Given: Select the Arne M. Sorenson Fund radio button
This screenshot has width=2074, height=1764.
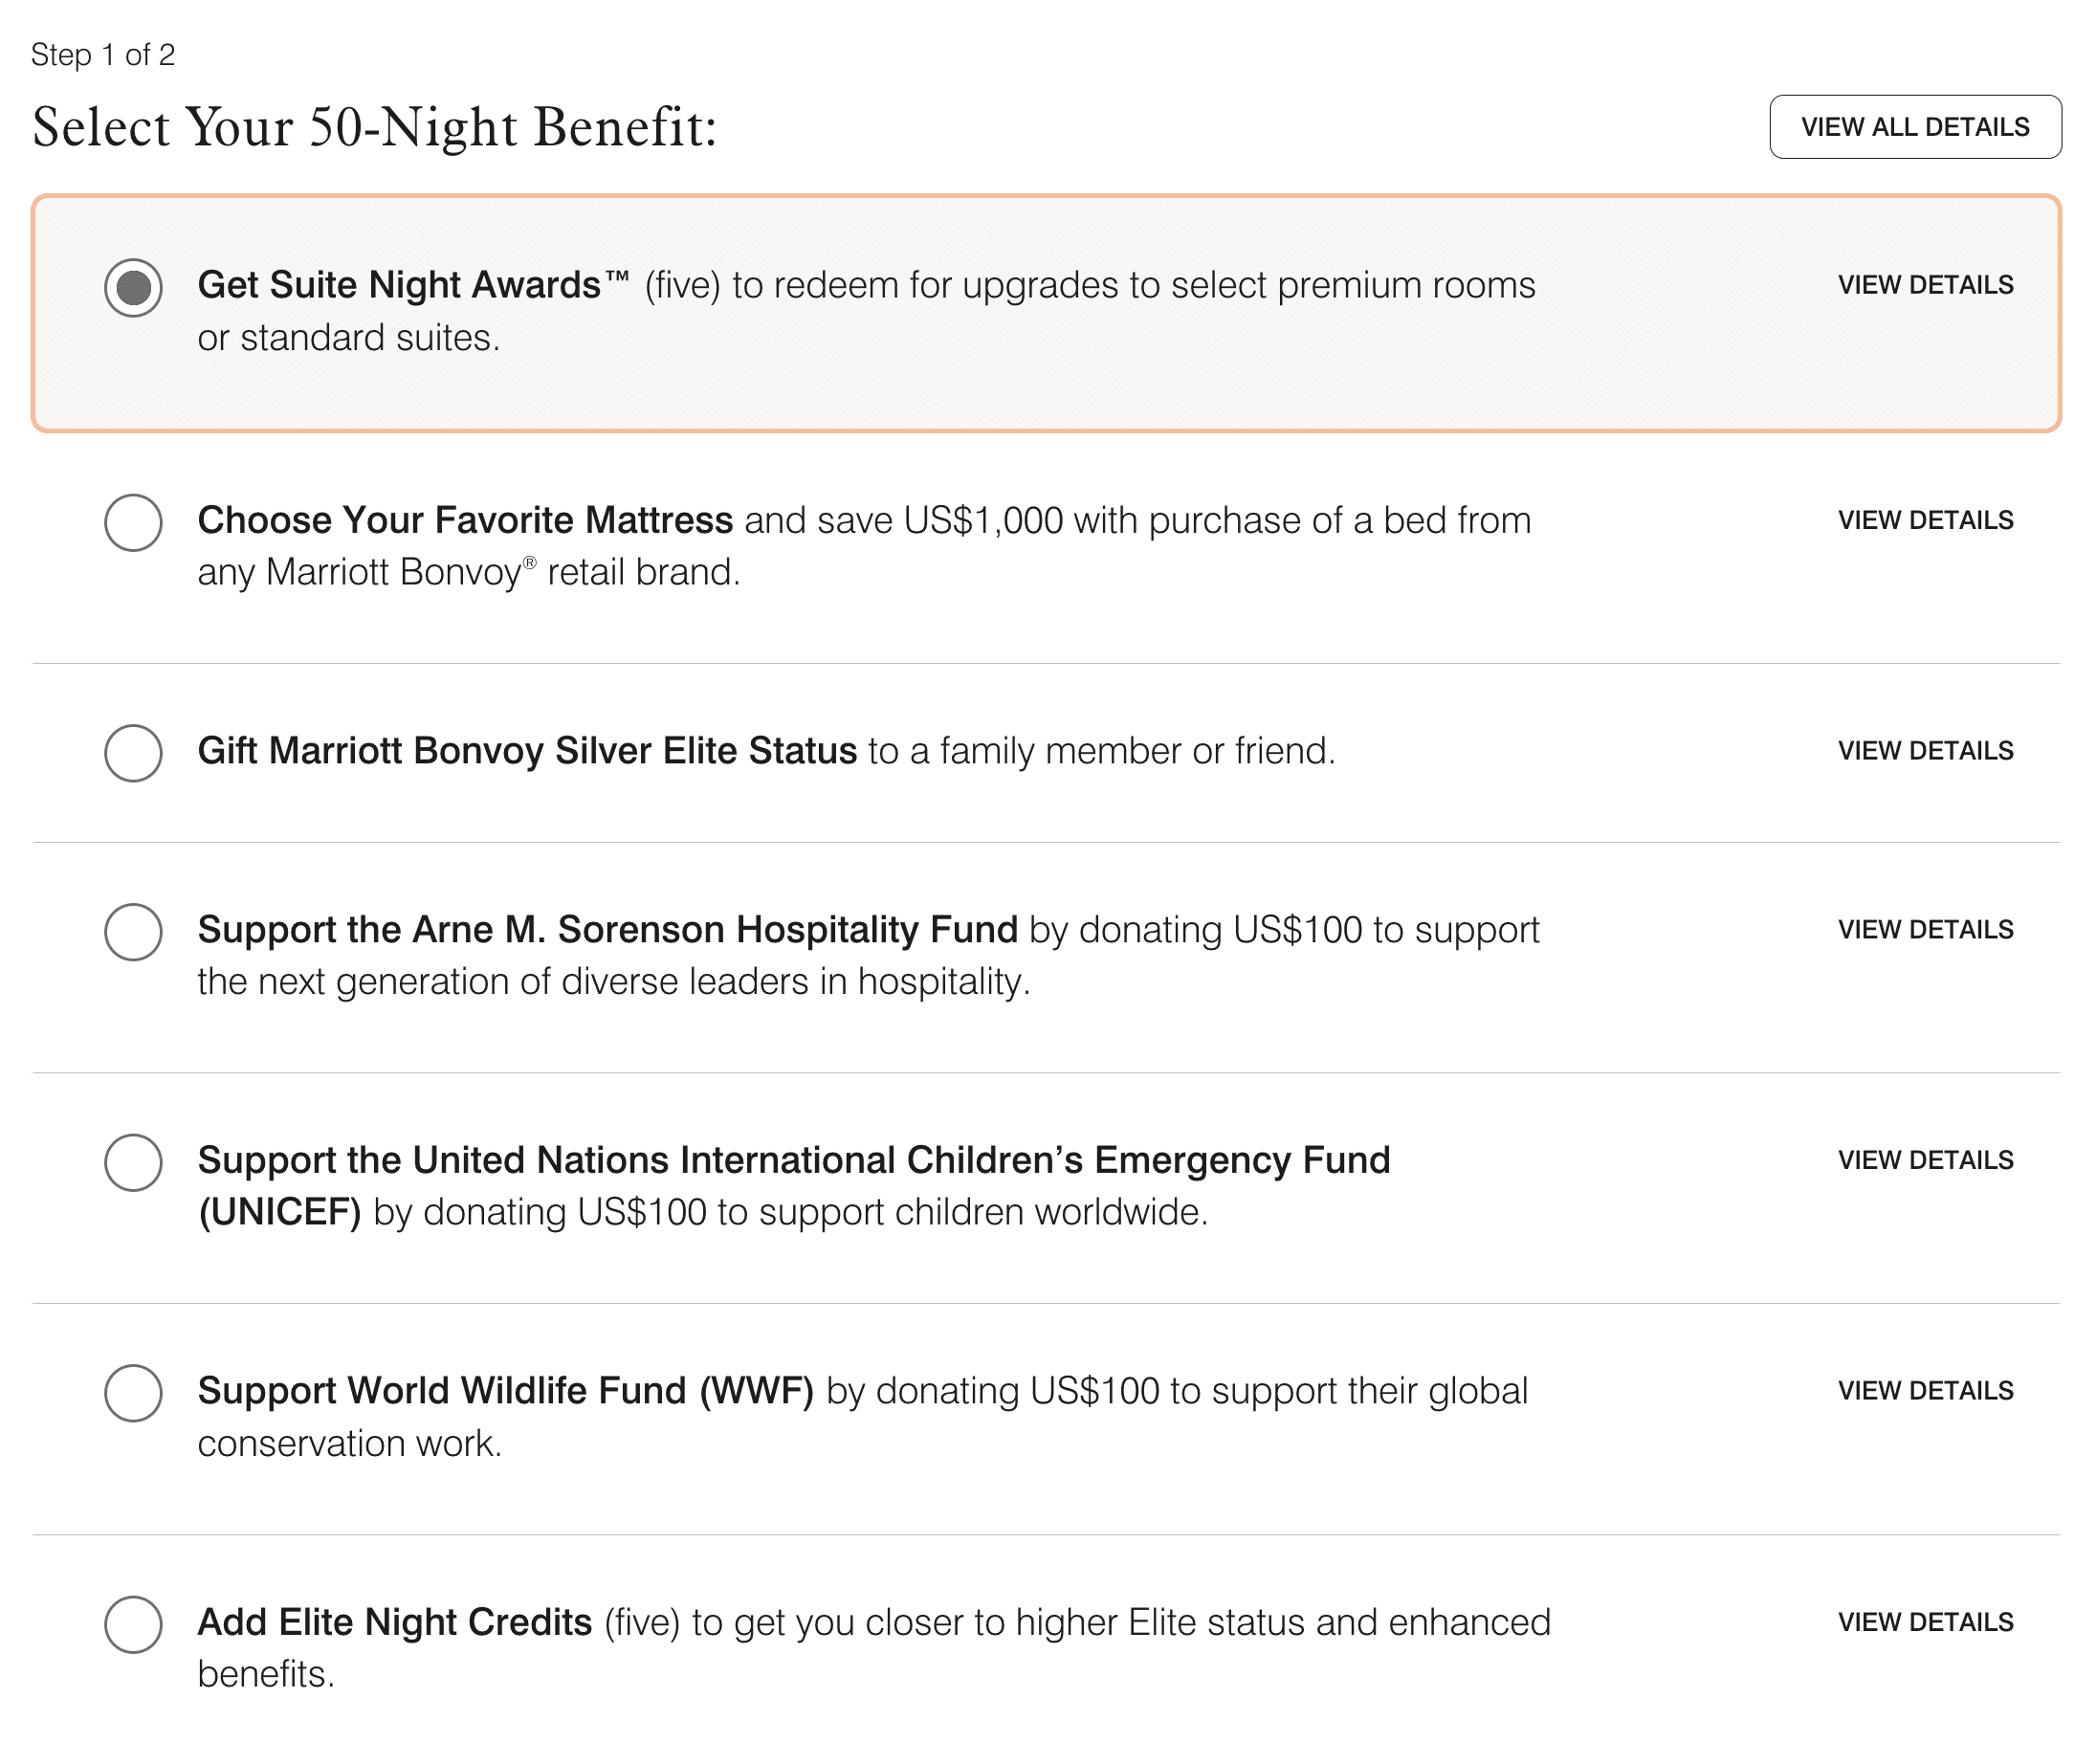Looking at the screenshot, I should click(x=133, y=932).
